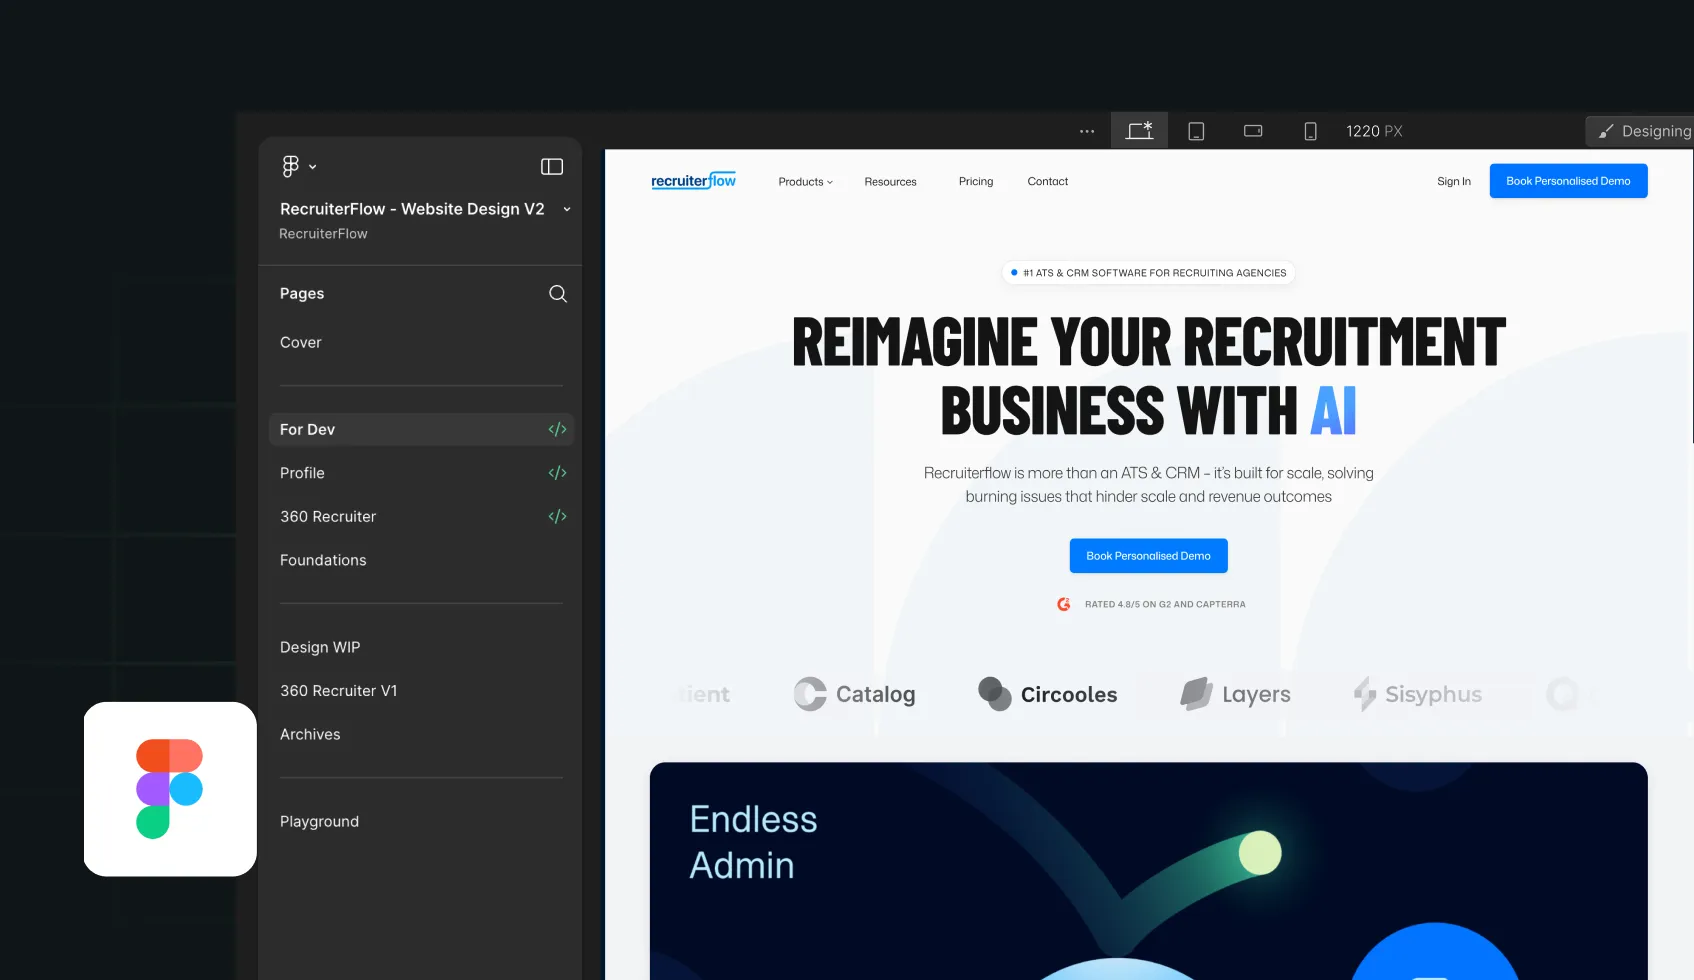Click the Figma app icon
This screenshot has height=980, width=1694.
[170, 789]
